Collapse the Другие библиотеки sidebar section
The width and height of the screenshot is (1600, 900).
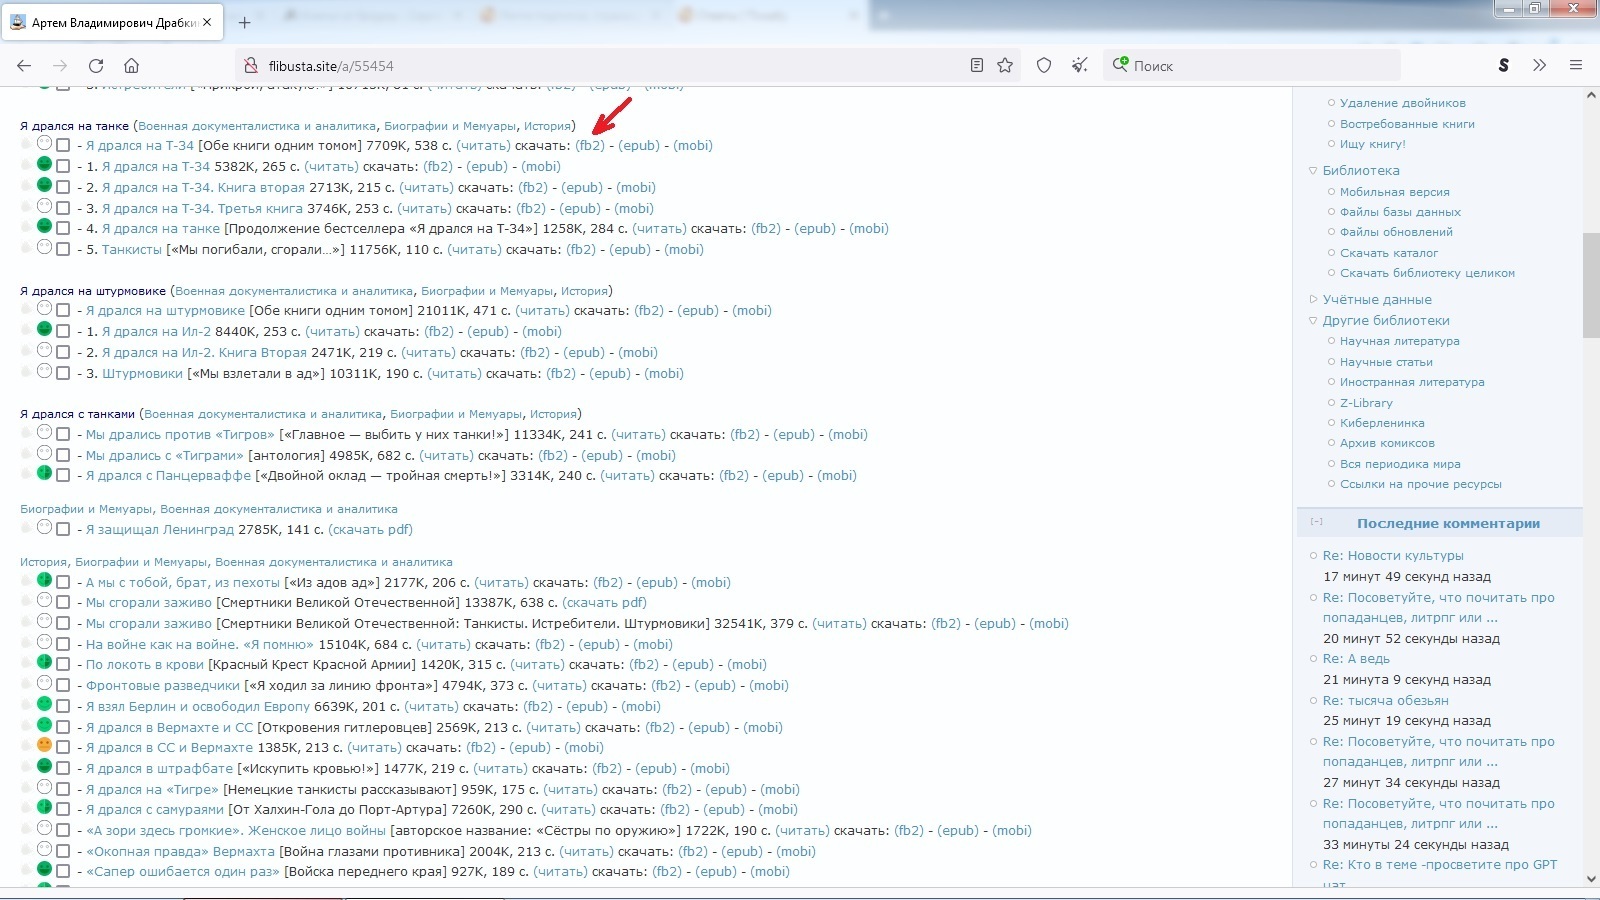tap(1313, 321)
